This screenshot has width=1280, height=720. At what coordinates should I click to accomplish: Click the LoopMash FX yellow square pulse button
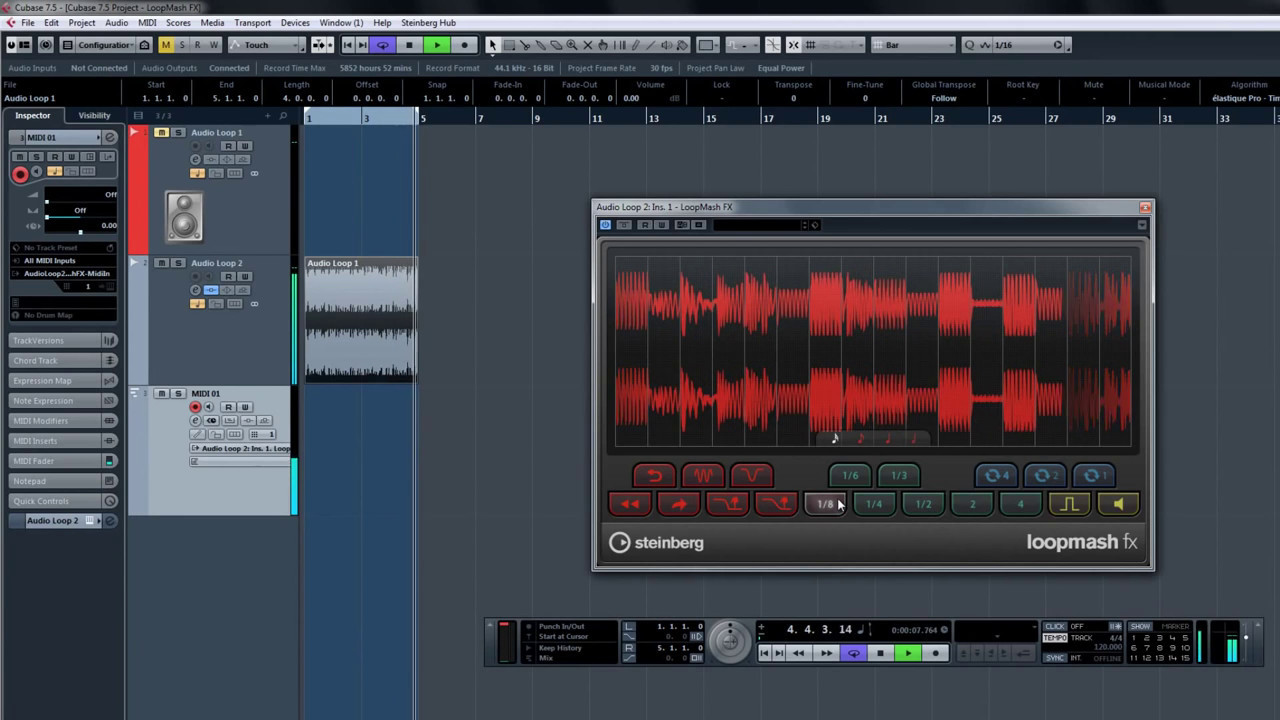pos(1070,504)
